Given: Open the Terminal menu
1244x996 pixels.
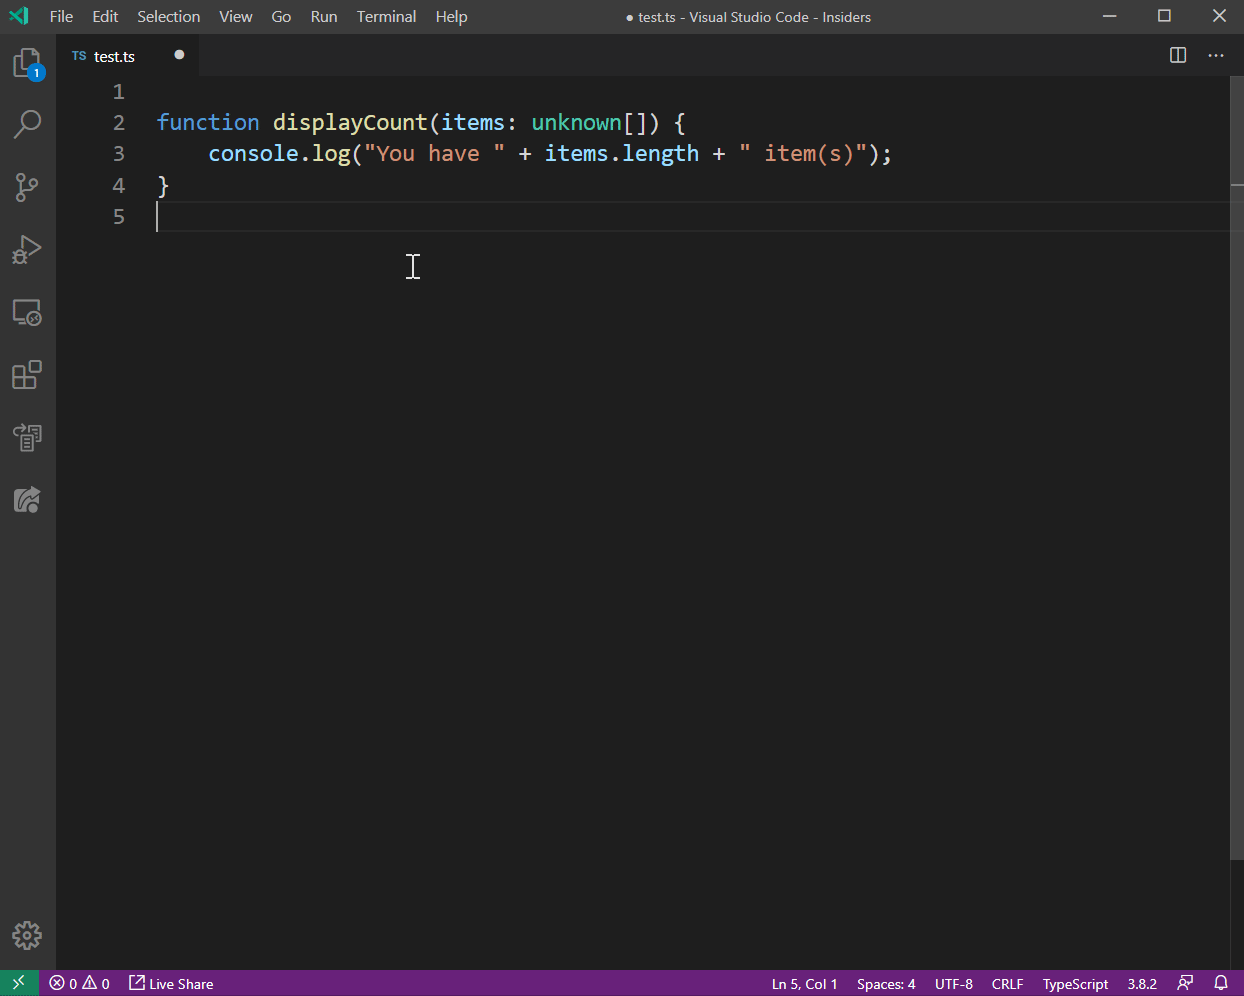Looking at the screenshot, I should coord(386,16).
